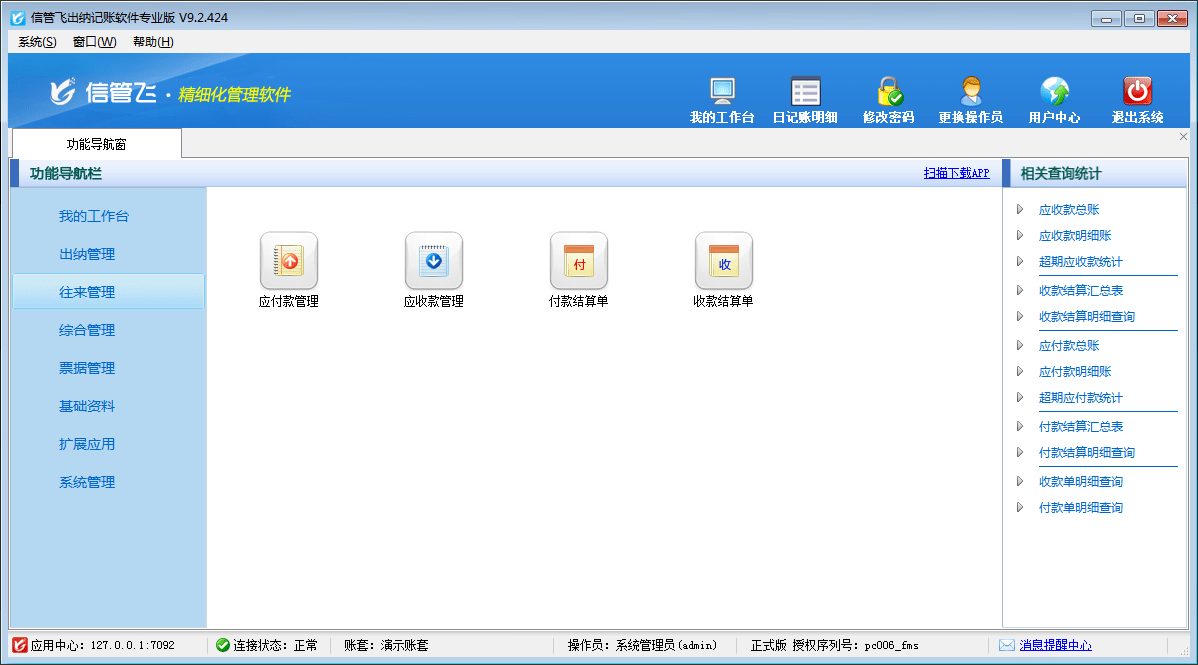1198x665 pixels.
Task: Open the 应付款管理 module icon
Action: pos(288,262)
